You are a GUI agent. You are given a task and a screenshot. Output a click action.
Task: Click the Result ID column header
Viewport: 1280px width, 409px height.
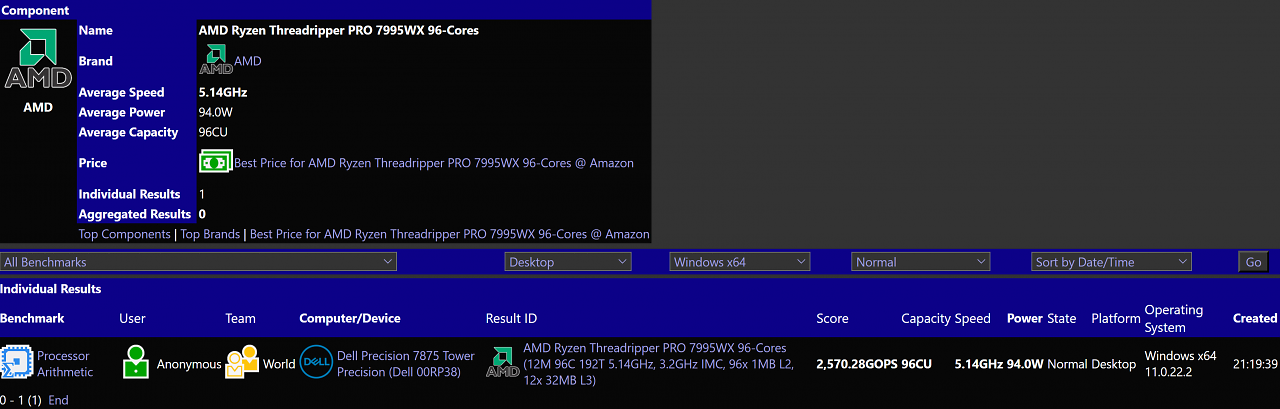pyautogui.click(x=511, y=319)
